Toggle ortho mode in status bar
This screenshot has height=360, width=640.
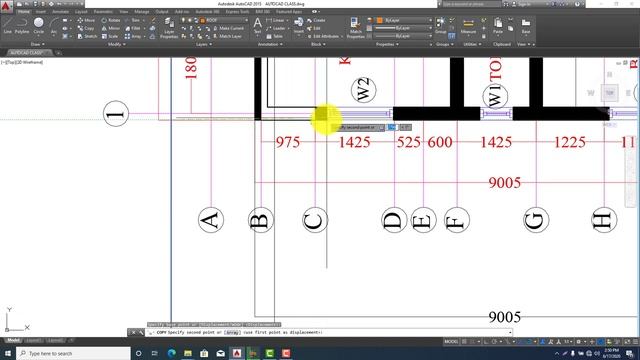pyautogui.click(x=486, y=342)
